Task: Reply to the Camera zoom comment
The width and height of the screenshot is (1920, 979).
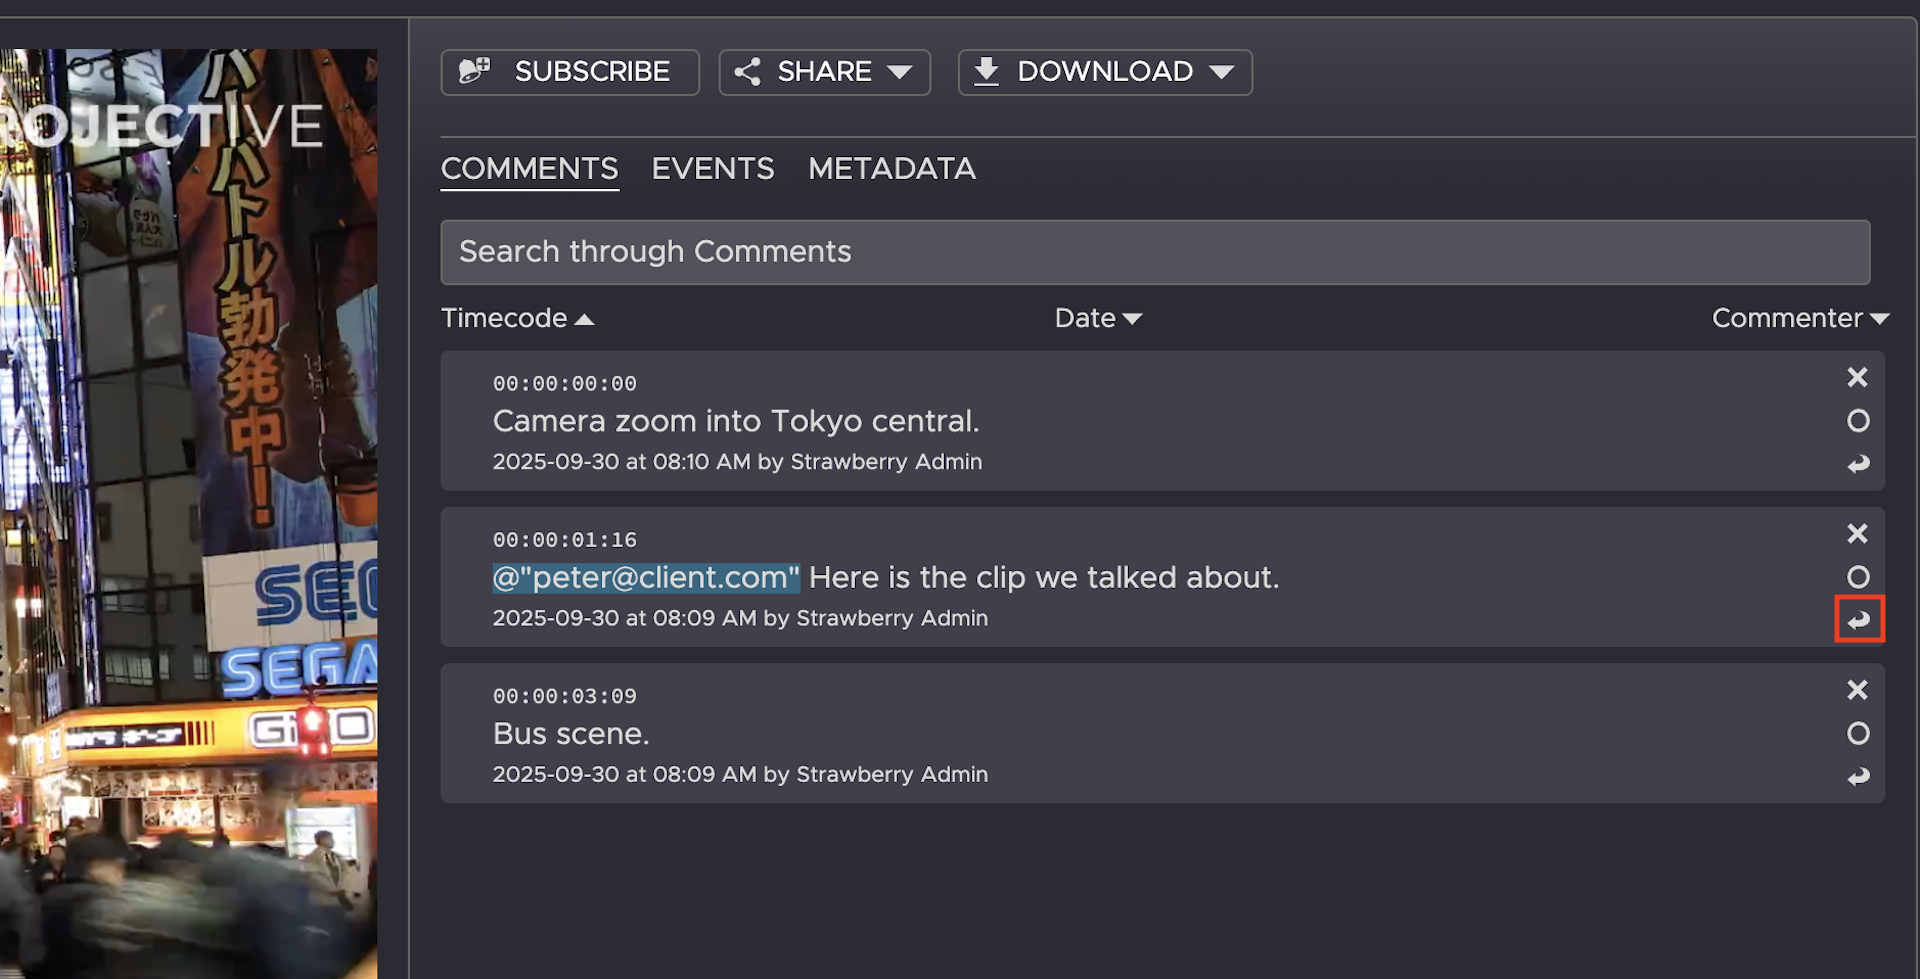Action: [x=1858, y=464]
